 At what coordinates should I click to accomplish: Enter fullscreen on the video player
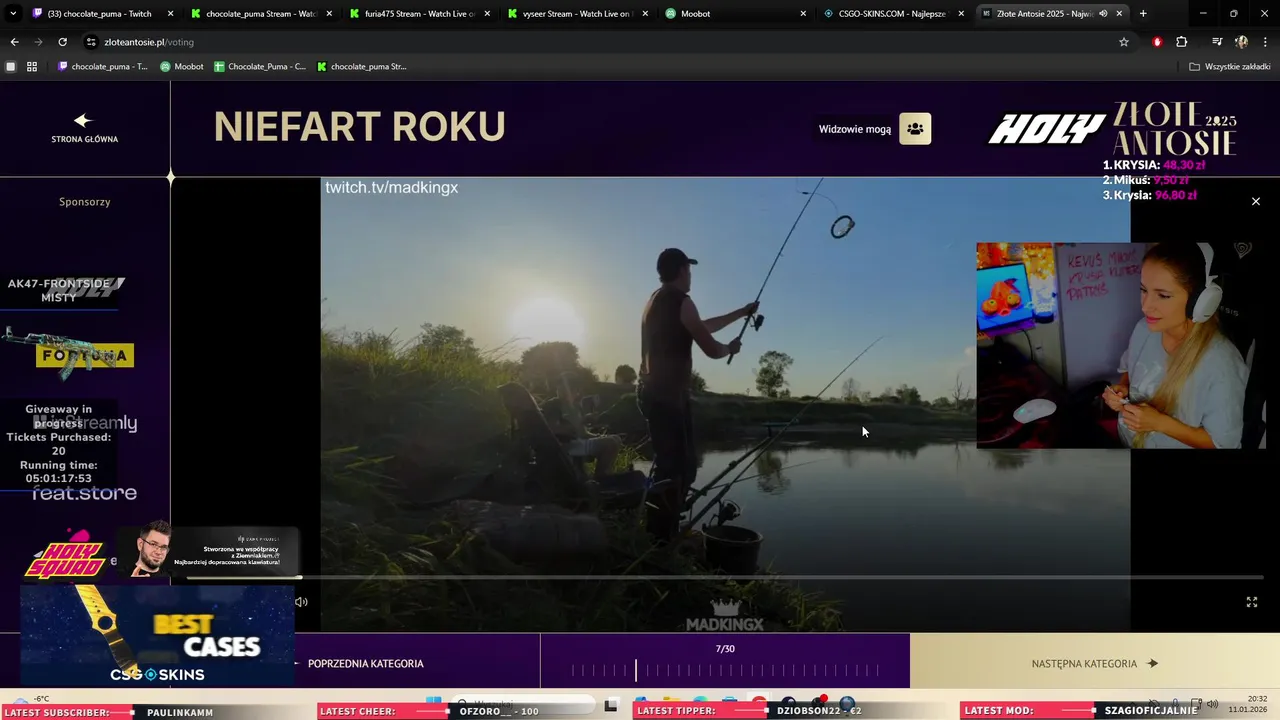[x=1251, y=602]
